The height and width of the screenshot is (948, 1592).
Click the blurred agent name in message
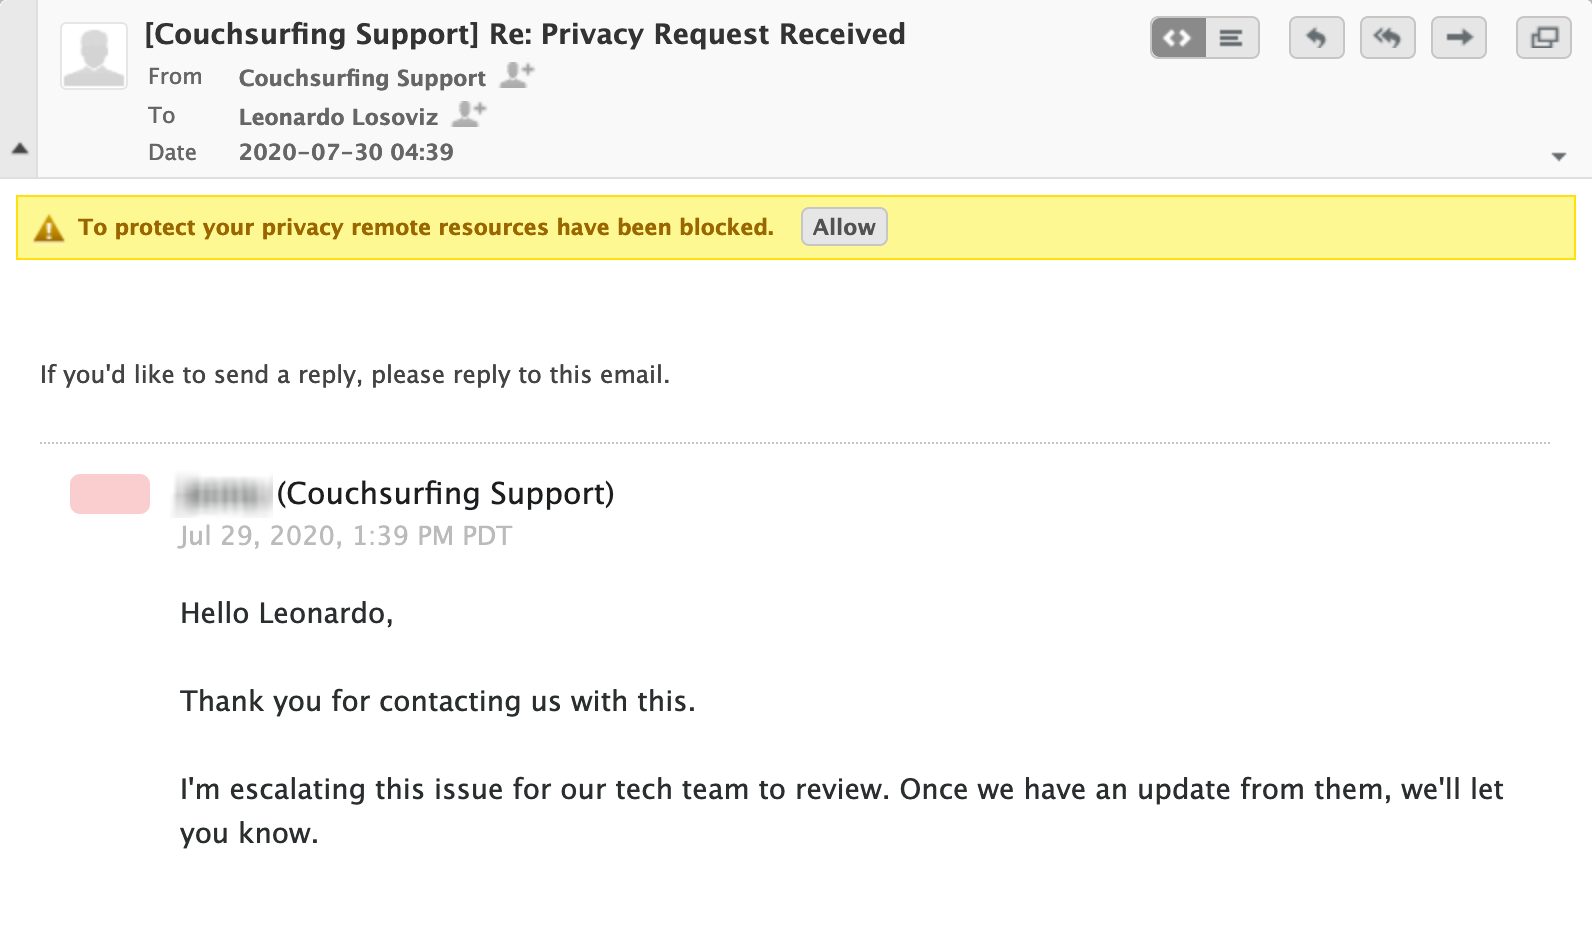(x=224, y=494)
